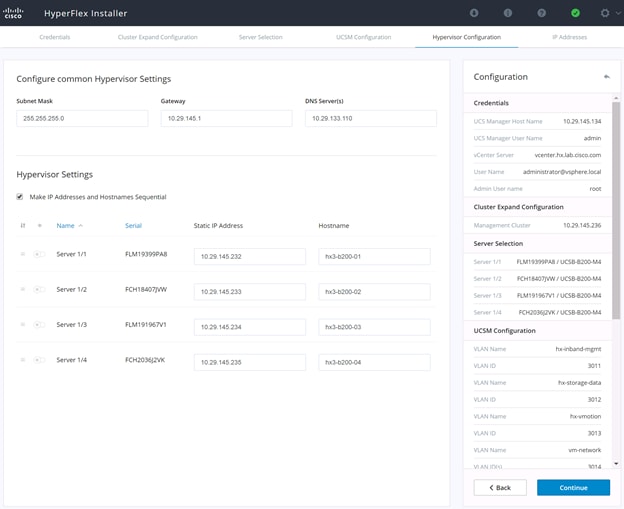The height and width of the screenshot is (509, 624).
Task: Go to the Cluster Expand Configuration tab
Action: pos(158,37)
